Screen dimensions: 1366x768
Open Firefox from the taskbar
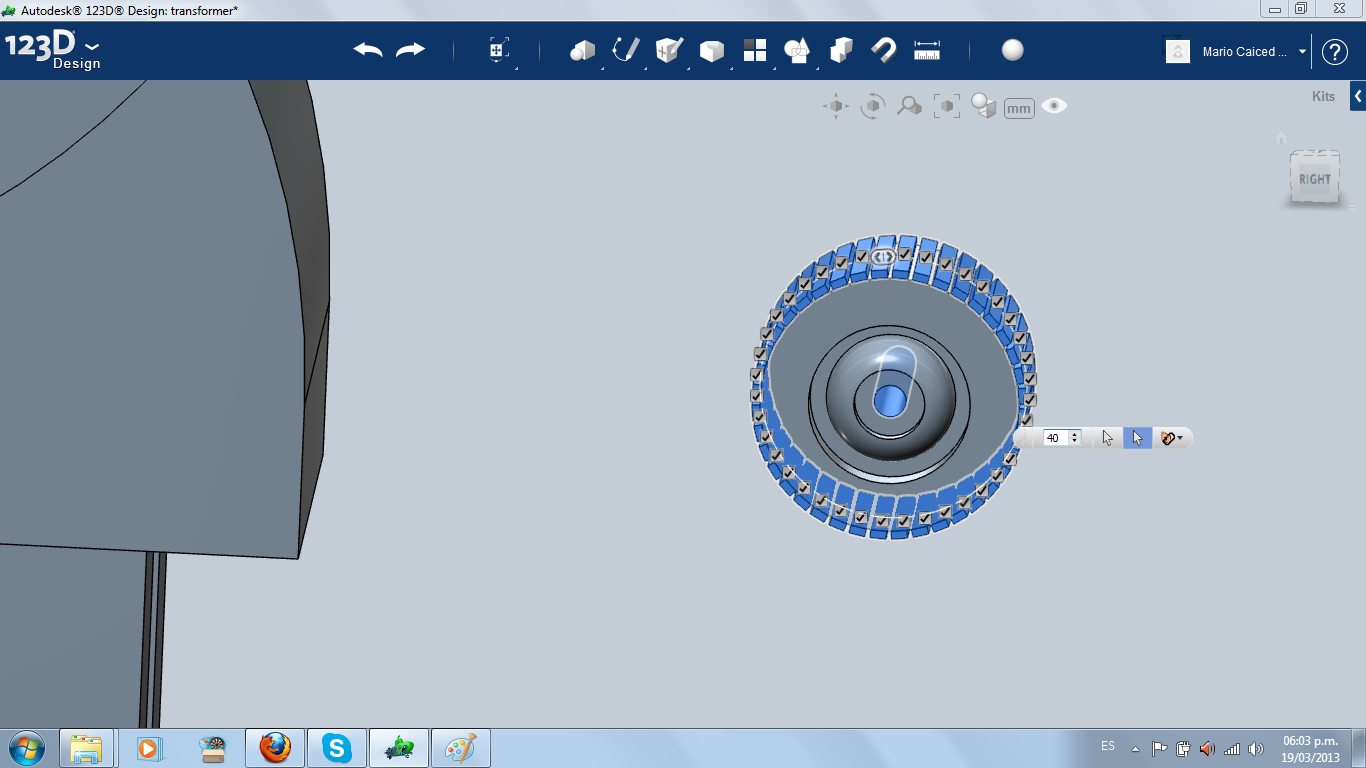click(275, 748)
